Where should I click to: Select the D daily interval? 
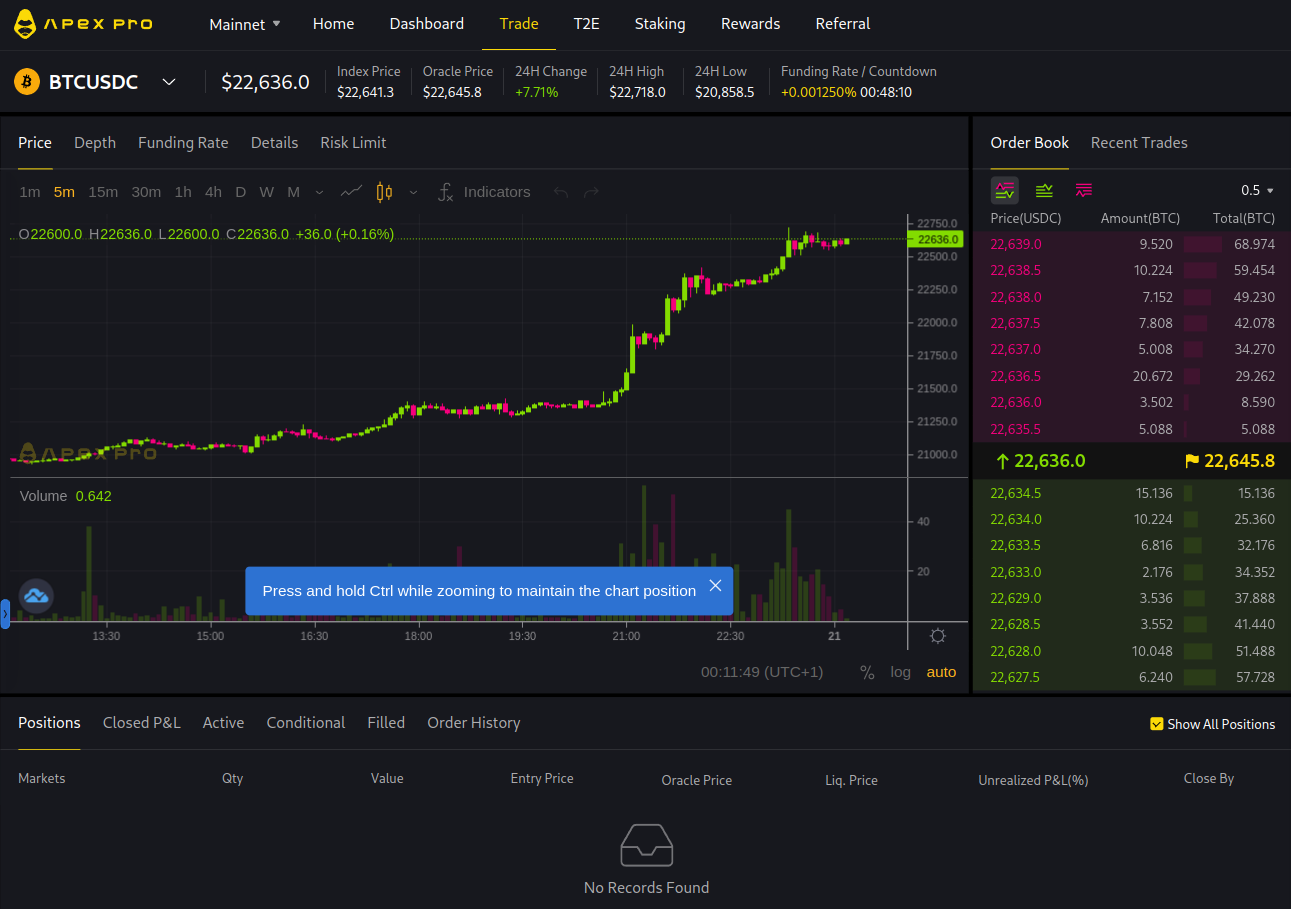[241, 192]
